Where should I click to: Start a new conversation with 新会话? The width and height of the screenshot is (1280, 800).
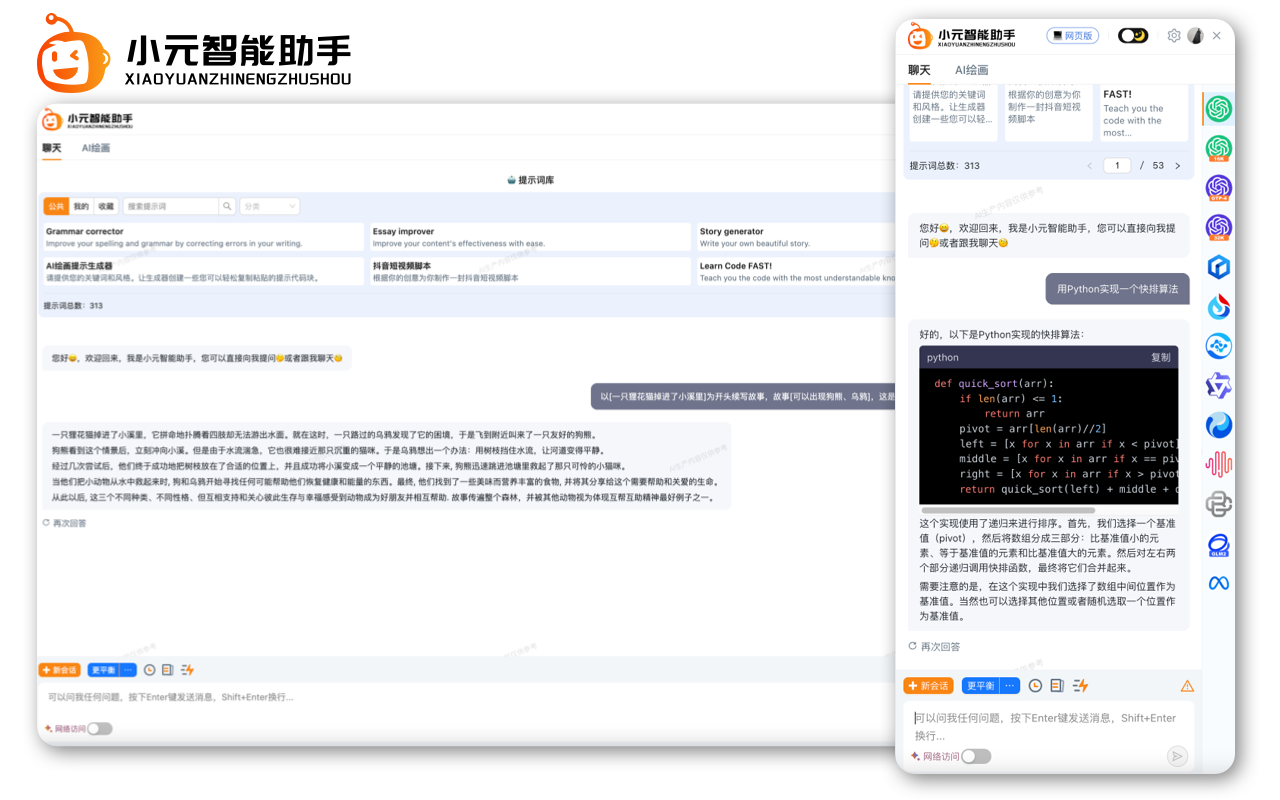click(928, 686)
